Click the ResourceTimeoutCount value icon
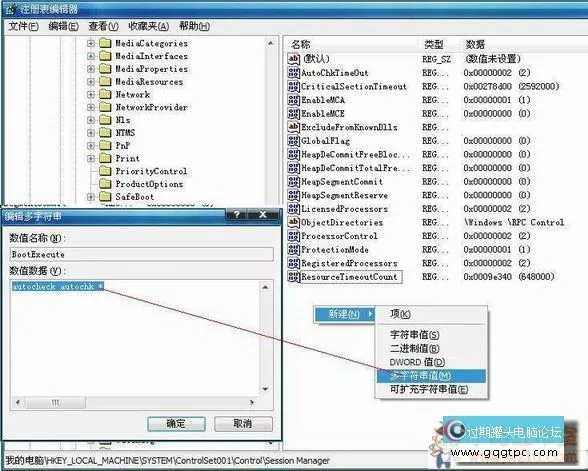Screen dimensions: 588x471 [294, 277]
